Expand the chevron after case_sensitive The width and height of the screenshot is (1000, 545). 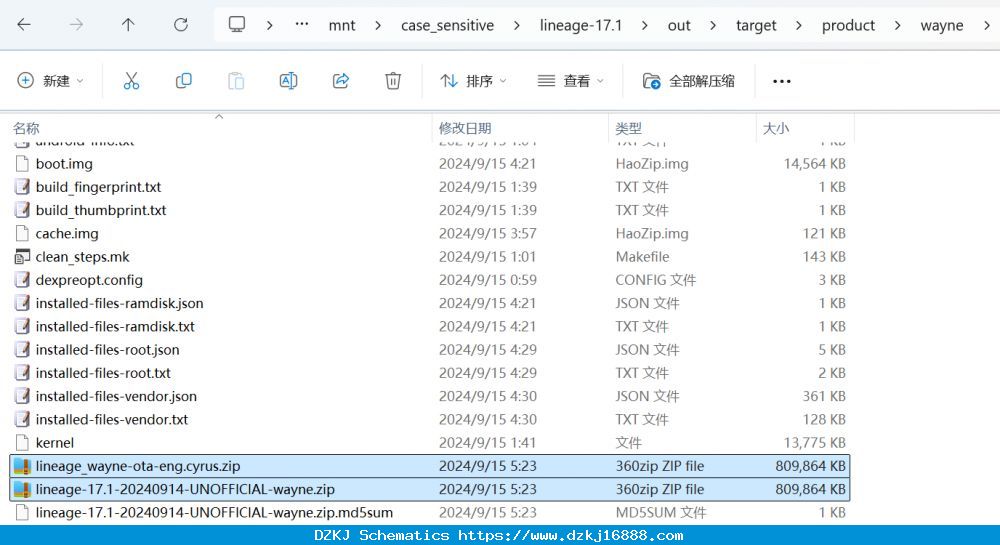(x=517, y=25)
